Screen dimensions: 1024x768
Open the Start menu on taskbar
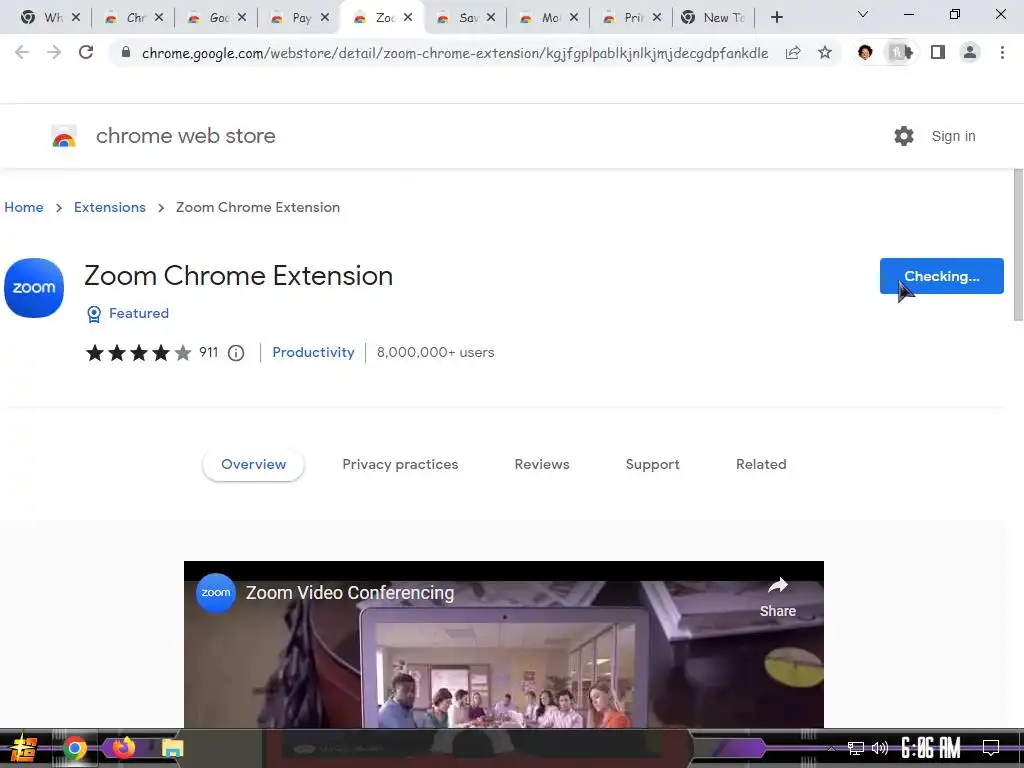point(23,748)
